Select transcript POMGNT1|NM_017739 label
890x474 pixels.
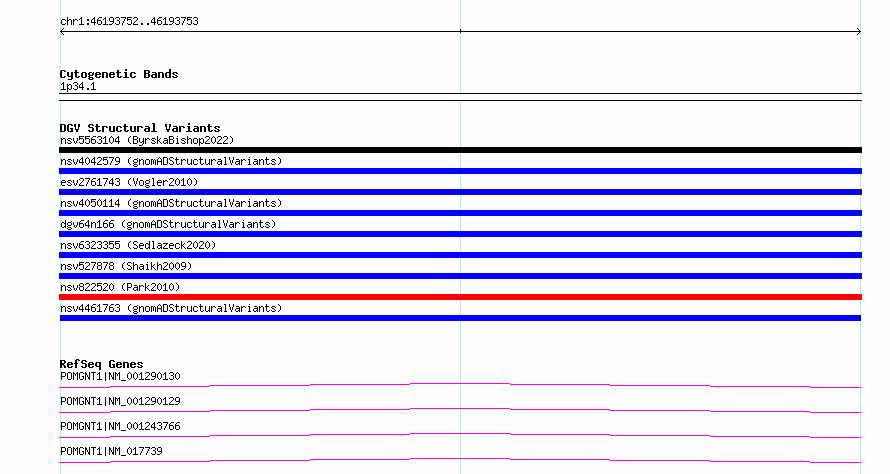tap(111, 451)
